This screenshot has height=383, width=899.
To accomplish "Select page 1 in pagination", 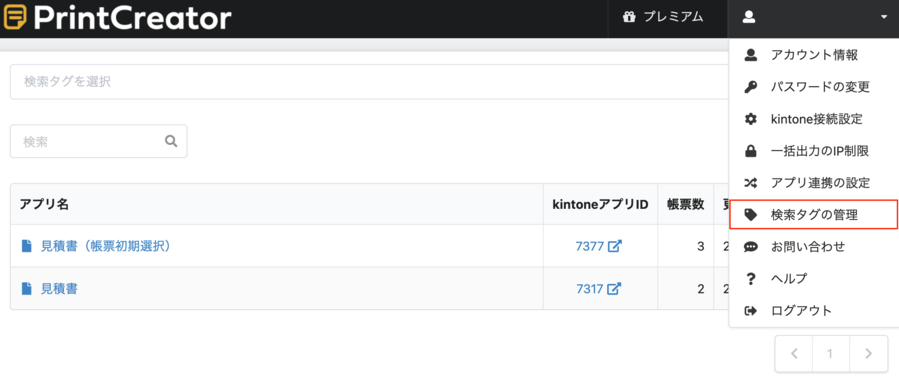I will (x=830, y=354).
